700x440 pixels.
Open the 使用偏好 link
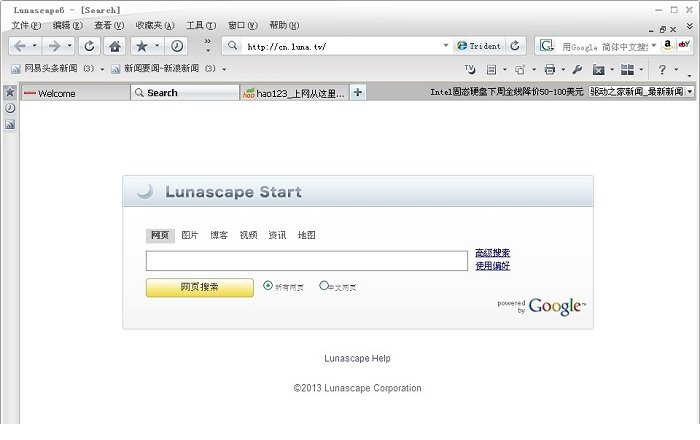[x=492, y=266]
